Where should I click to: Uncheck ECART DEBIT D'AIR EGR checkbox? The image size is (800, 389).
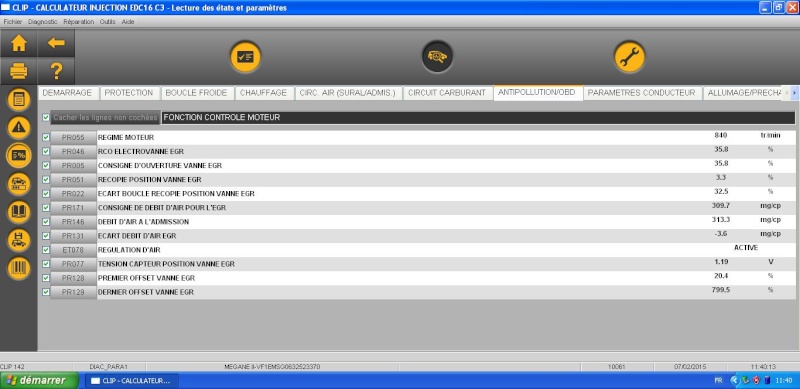[x=46, y=236]
